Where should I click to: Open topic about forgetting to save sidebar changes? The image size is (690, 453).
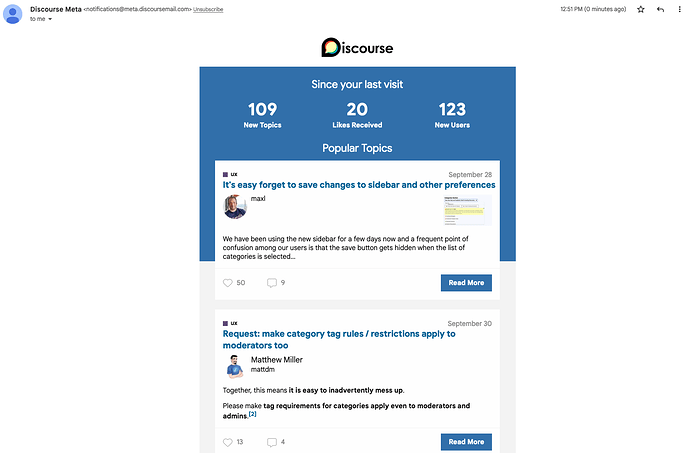359,185
